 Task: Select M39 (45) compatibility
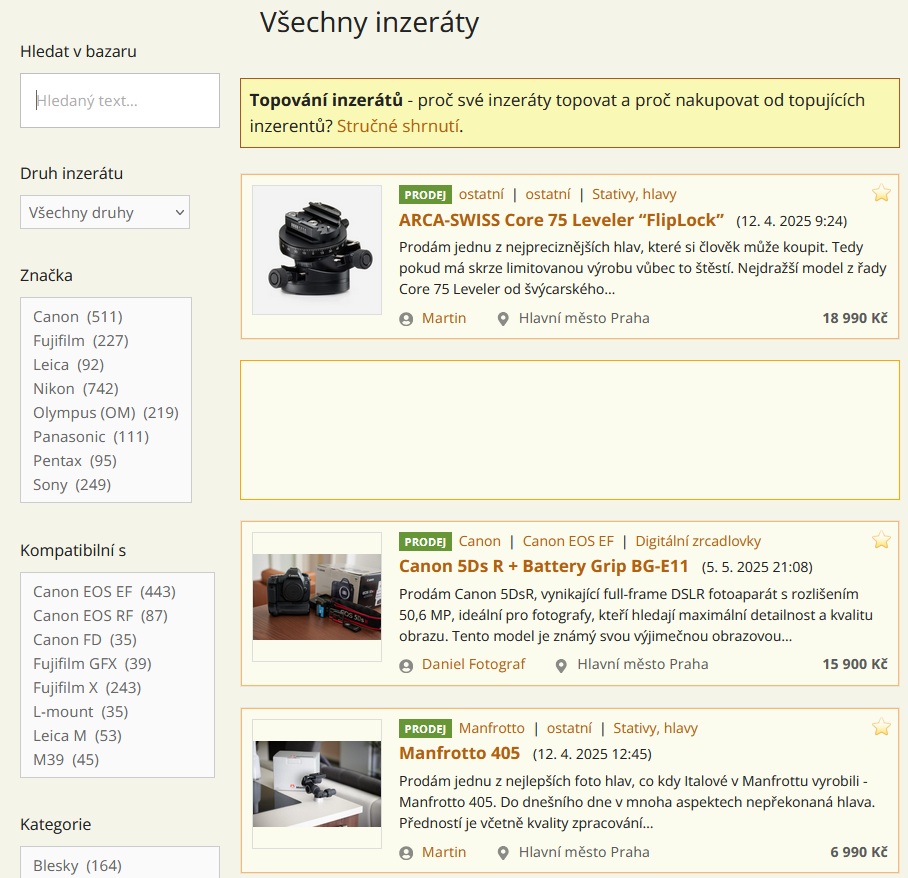click(x=66, y=760)
